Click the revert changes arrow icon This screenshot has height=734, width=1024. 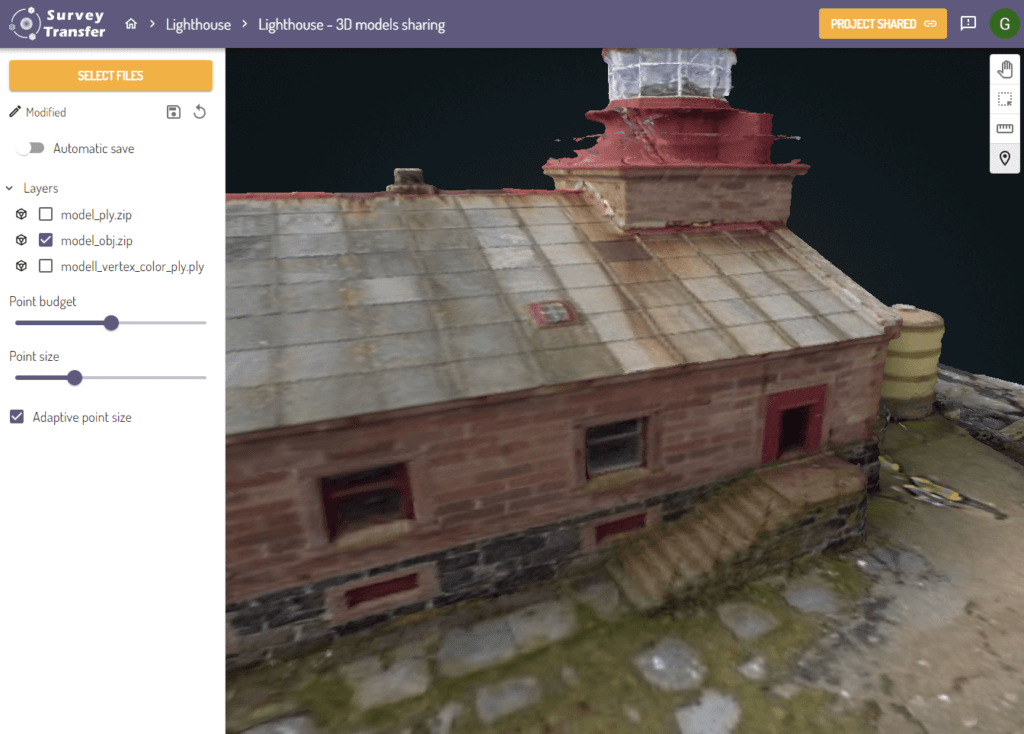tap(200, 112)
